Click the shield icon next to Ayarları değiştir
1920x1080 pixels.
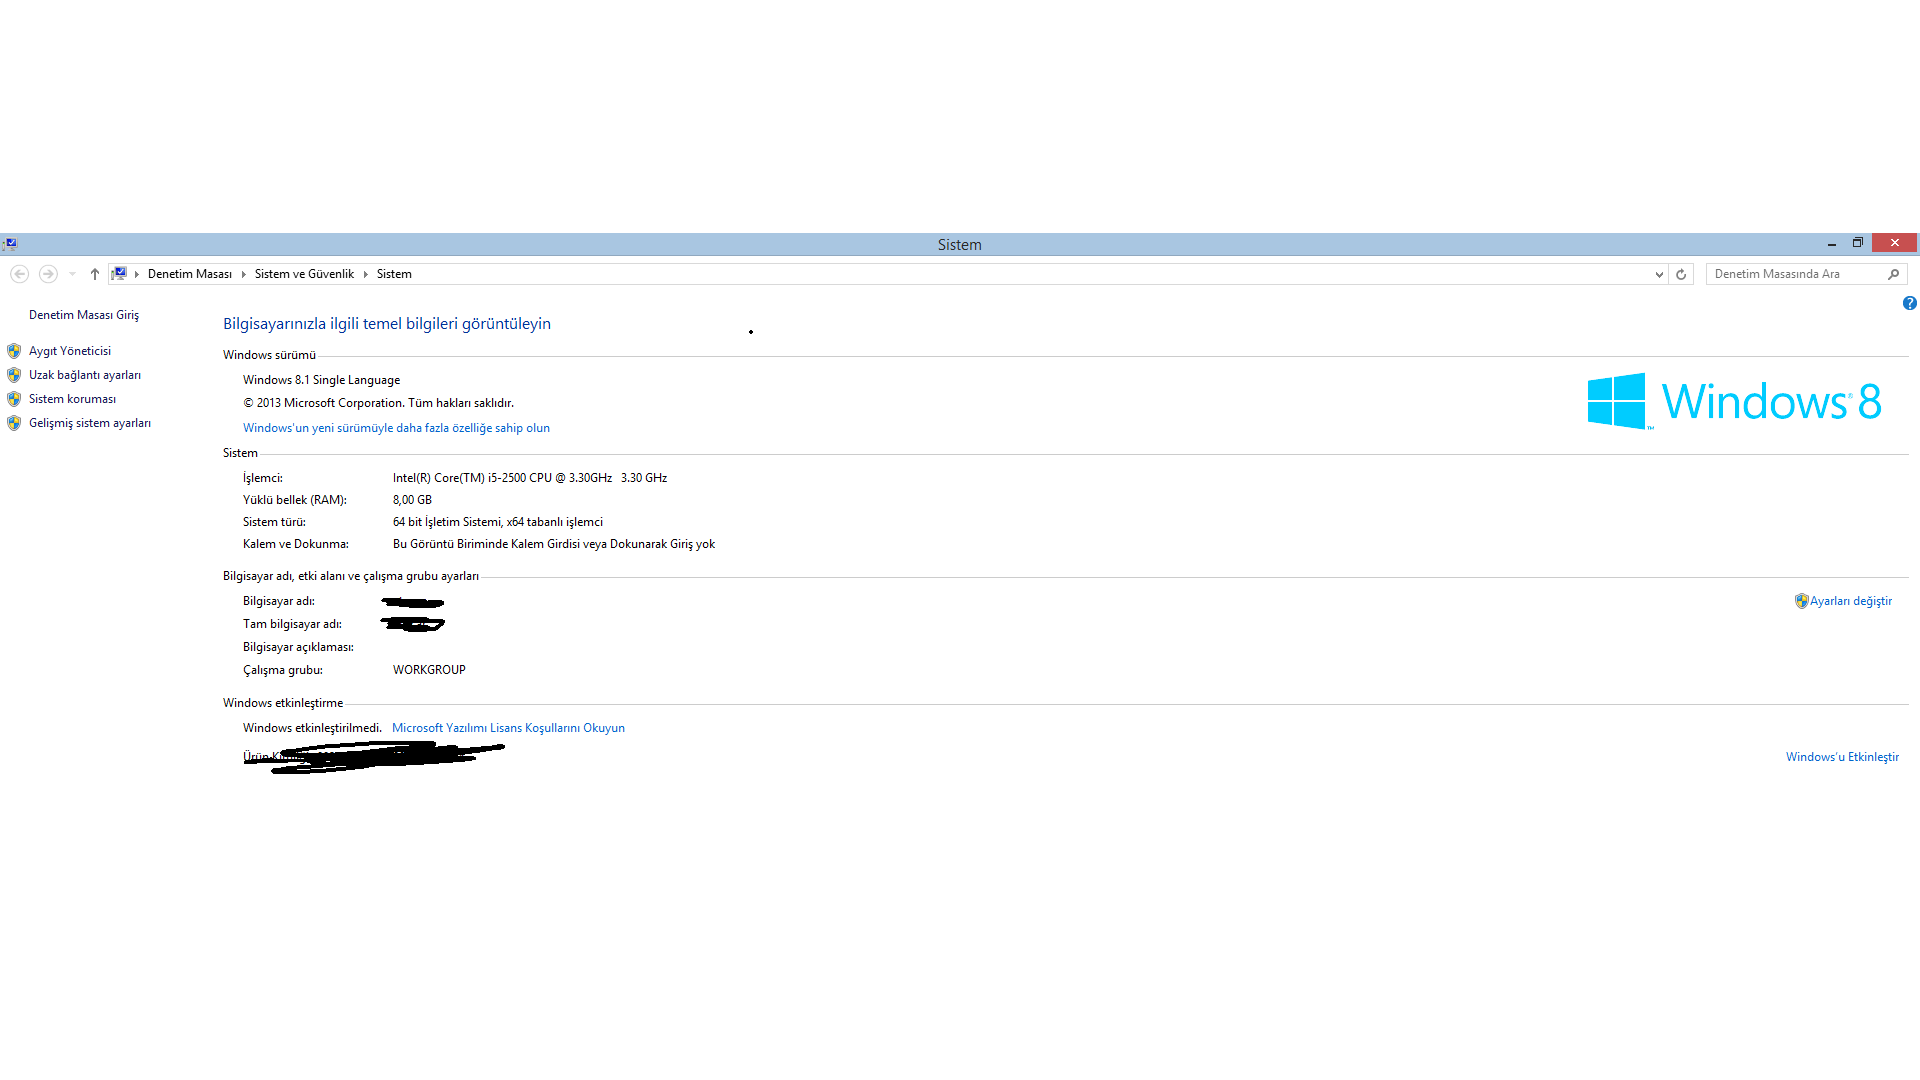[1801, 601]
